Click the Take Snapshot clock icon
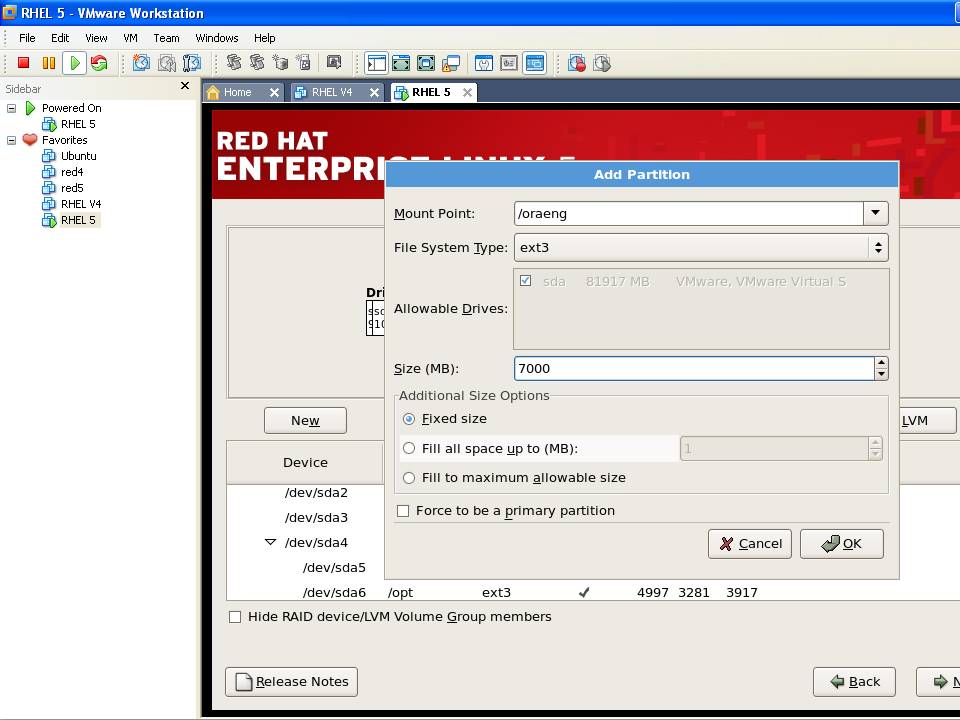This screenshot has height=720, width=960. 141,63
